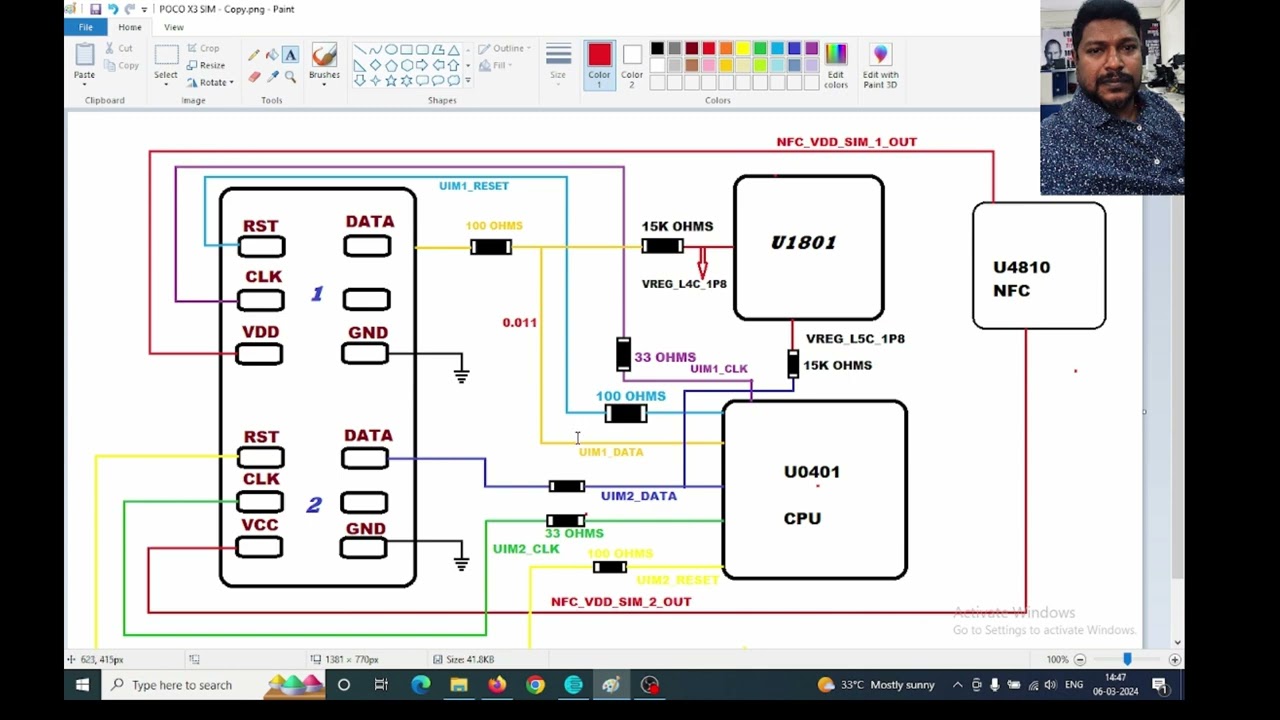
Task: Select the Magnifier tool
Action: (x=290, y=77)
